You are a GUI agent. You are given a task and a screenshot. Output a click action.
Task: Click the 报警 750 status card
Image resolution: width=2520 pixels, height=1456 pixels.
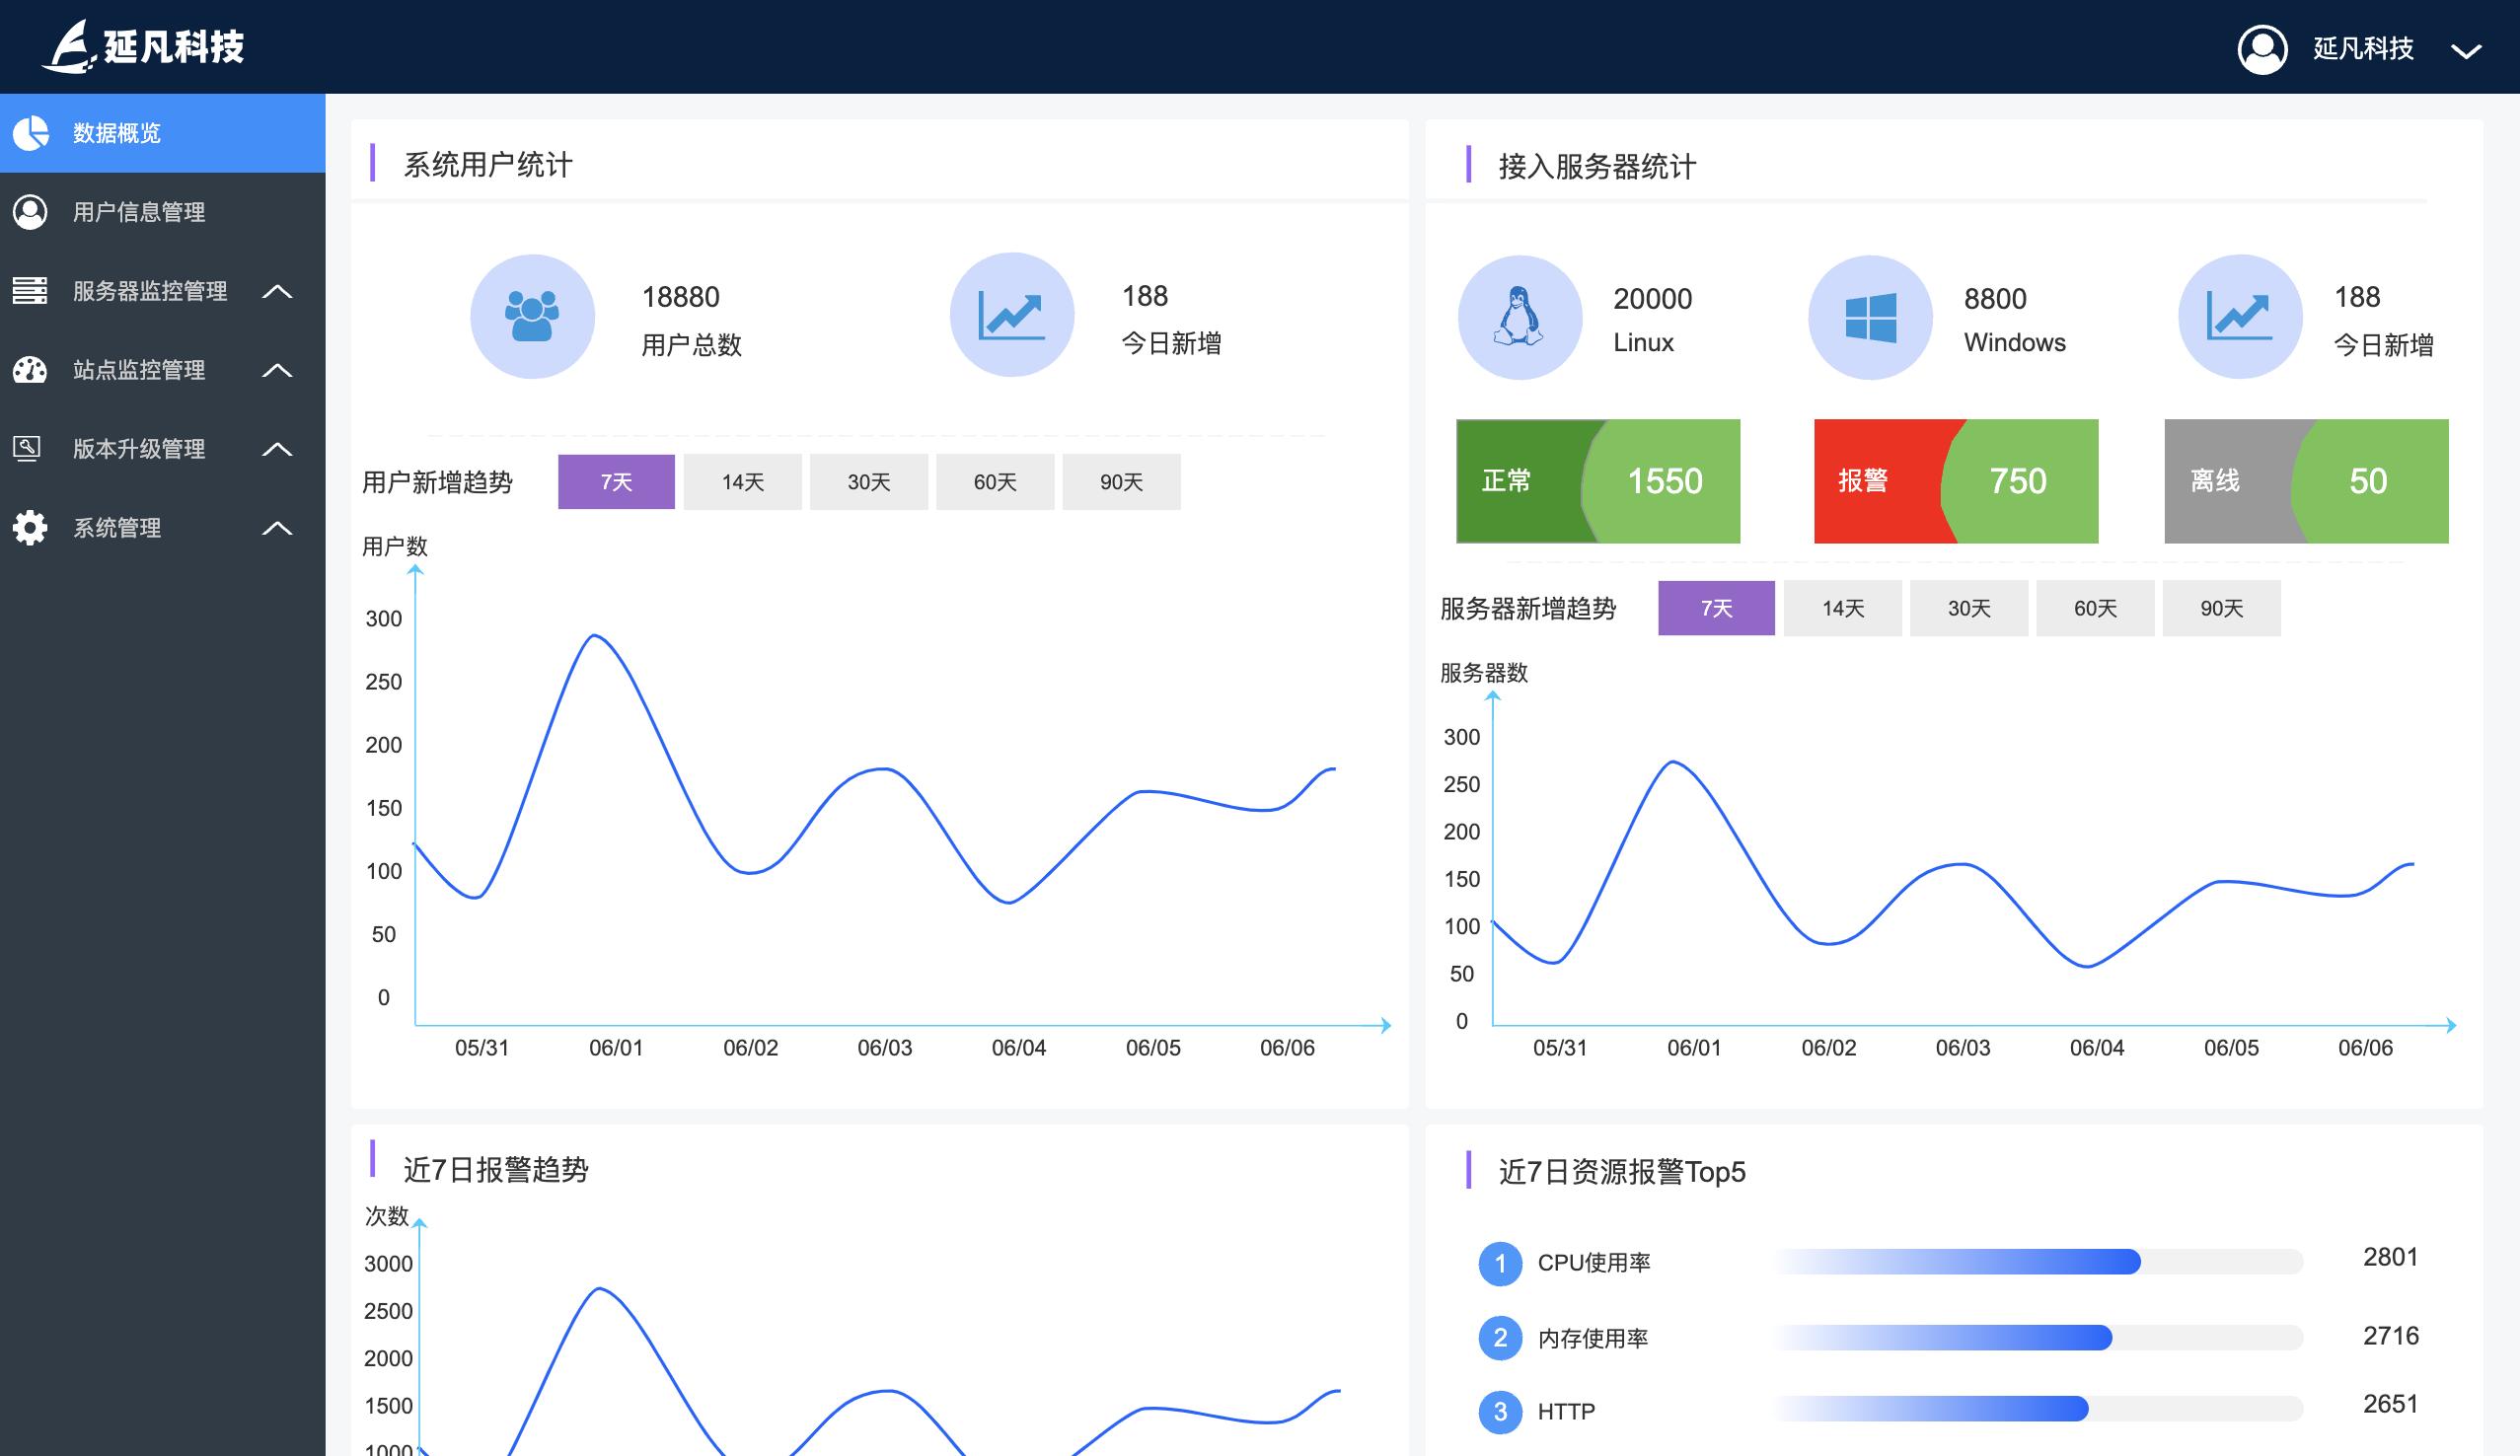point(1955,481)
